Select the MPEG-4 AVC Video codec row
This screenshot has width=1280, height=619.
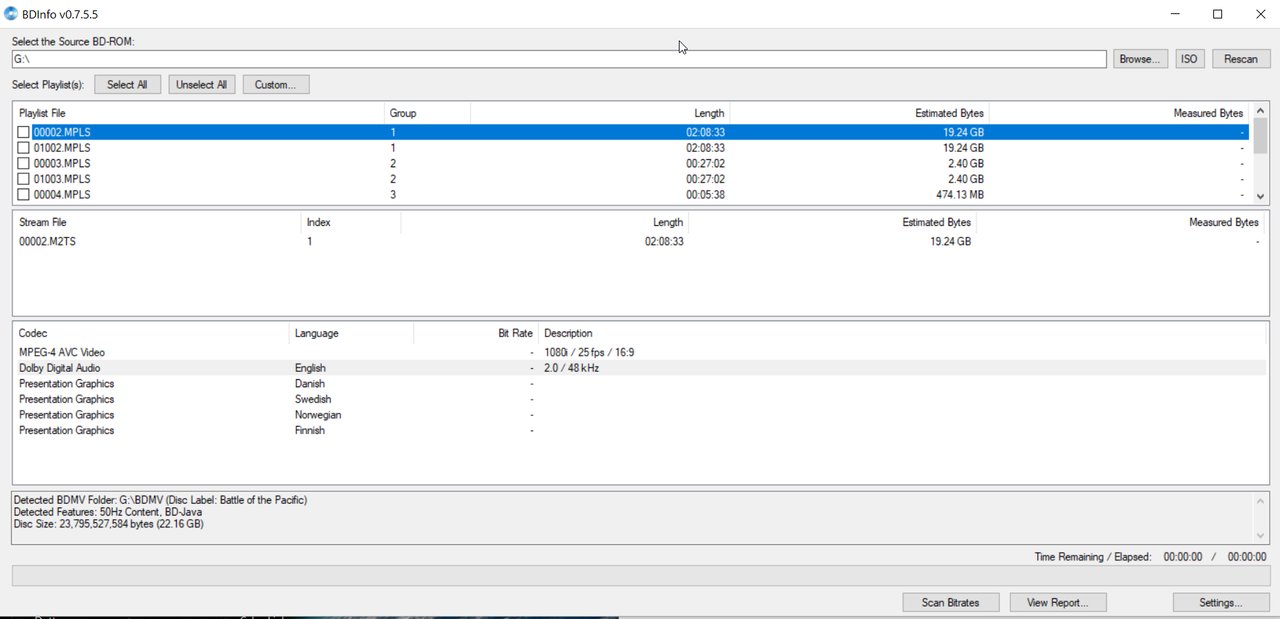(x=640, y=352)
